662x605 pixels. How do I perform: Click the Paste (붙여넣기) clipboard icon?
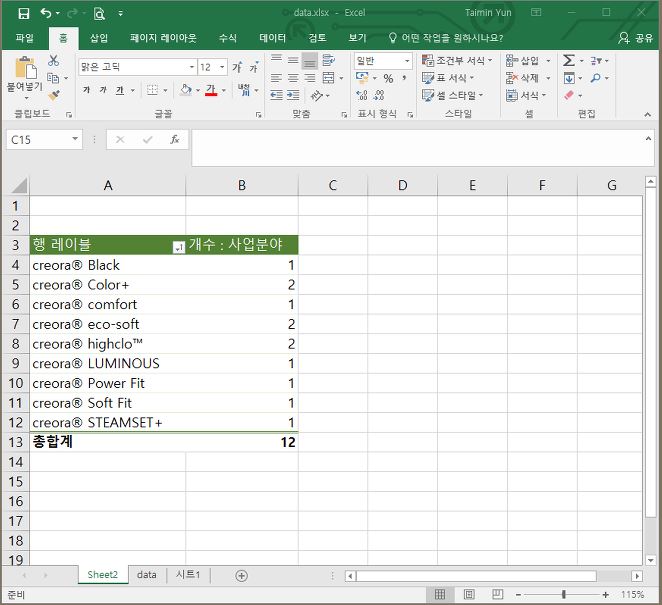click(x=25, y=68)
